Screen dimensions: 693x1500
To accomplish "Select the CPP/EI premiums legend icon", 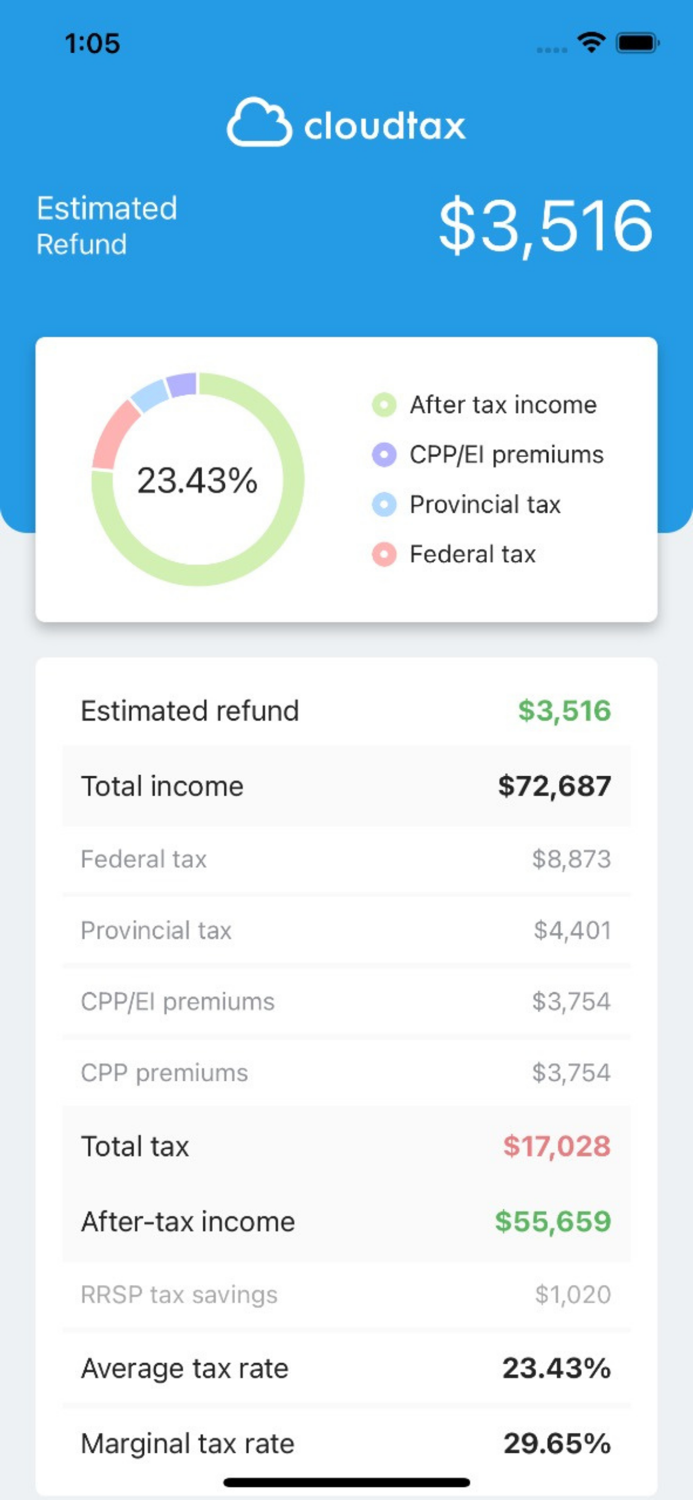I will (383, 454).
